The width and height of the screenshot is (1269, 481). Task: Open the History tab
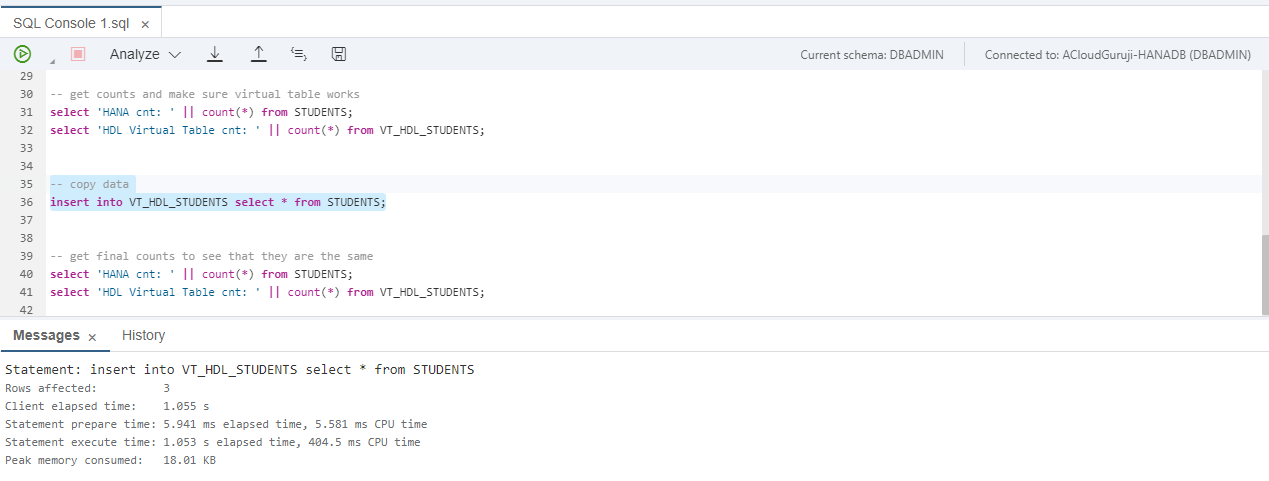pyautogui.click(x=143, y=336)
